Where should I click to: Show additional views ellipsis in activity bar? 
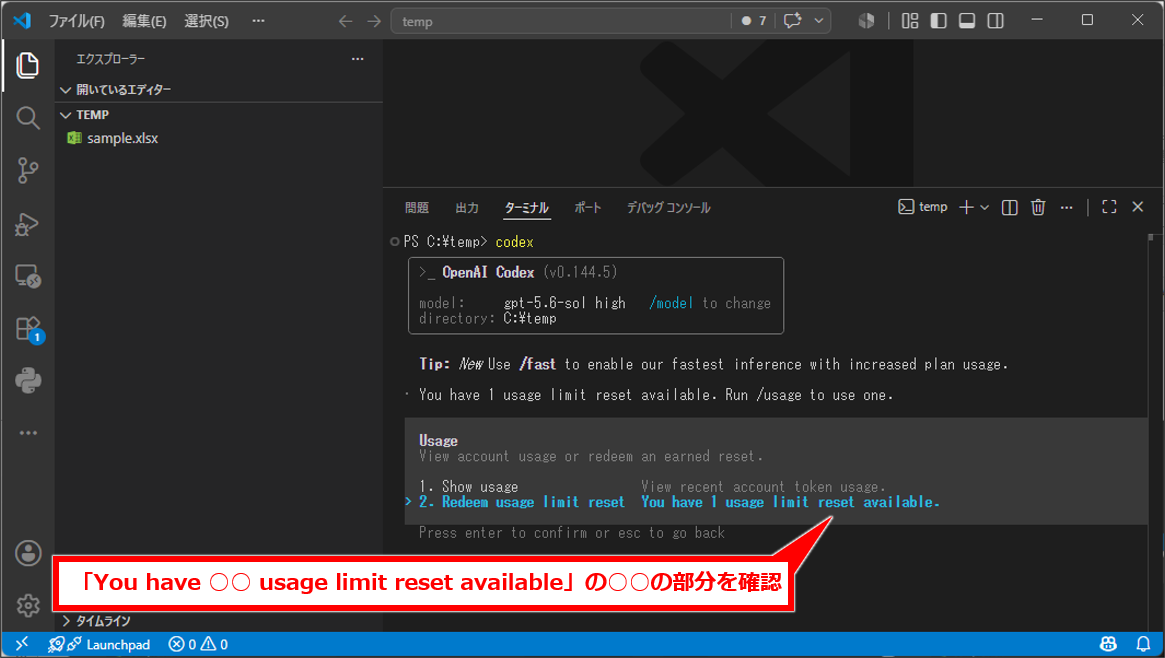tap(27, 433)
